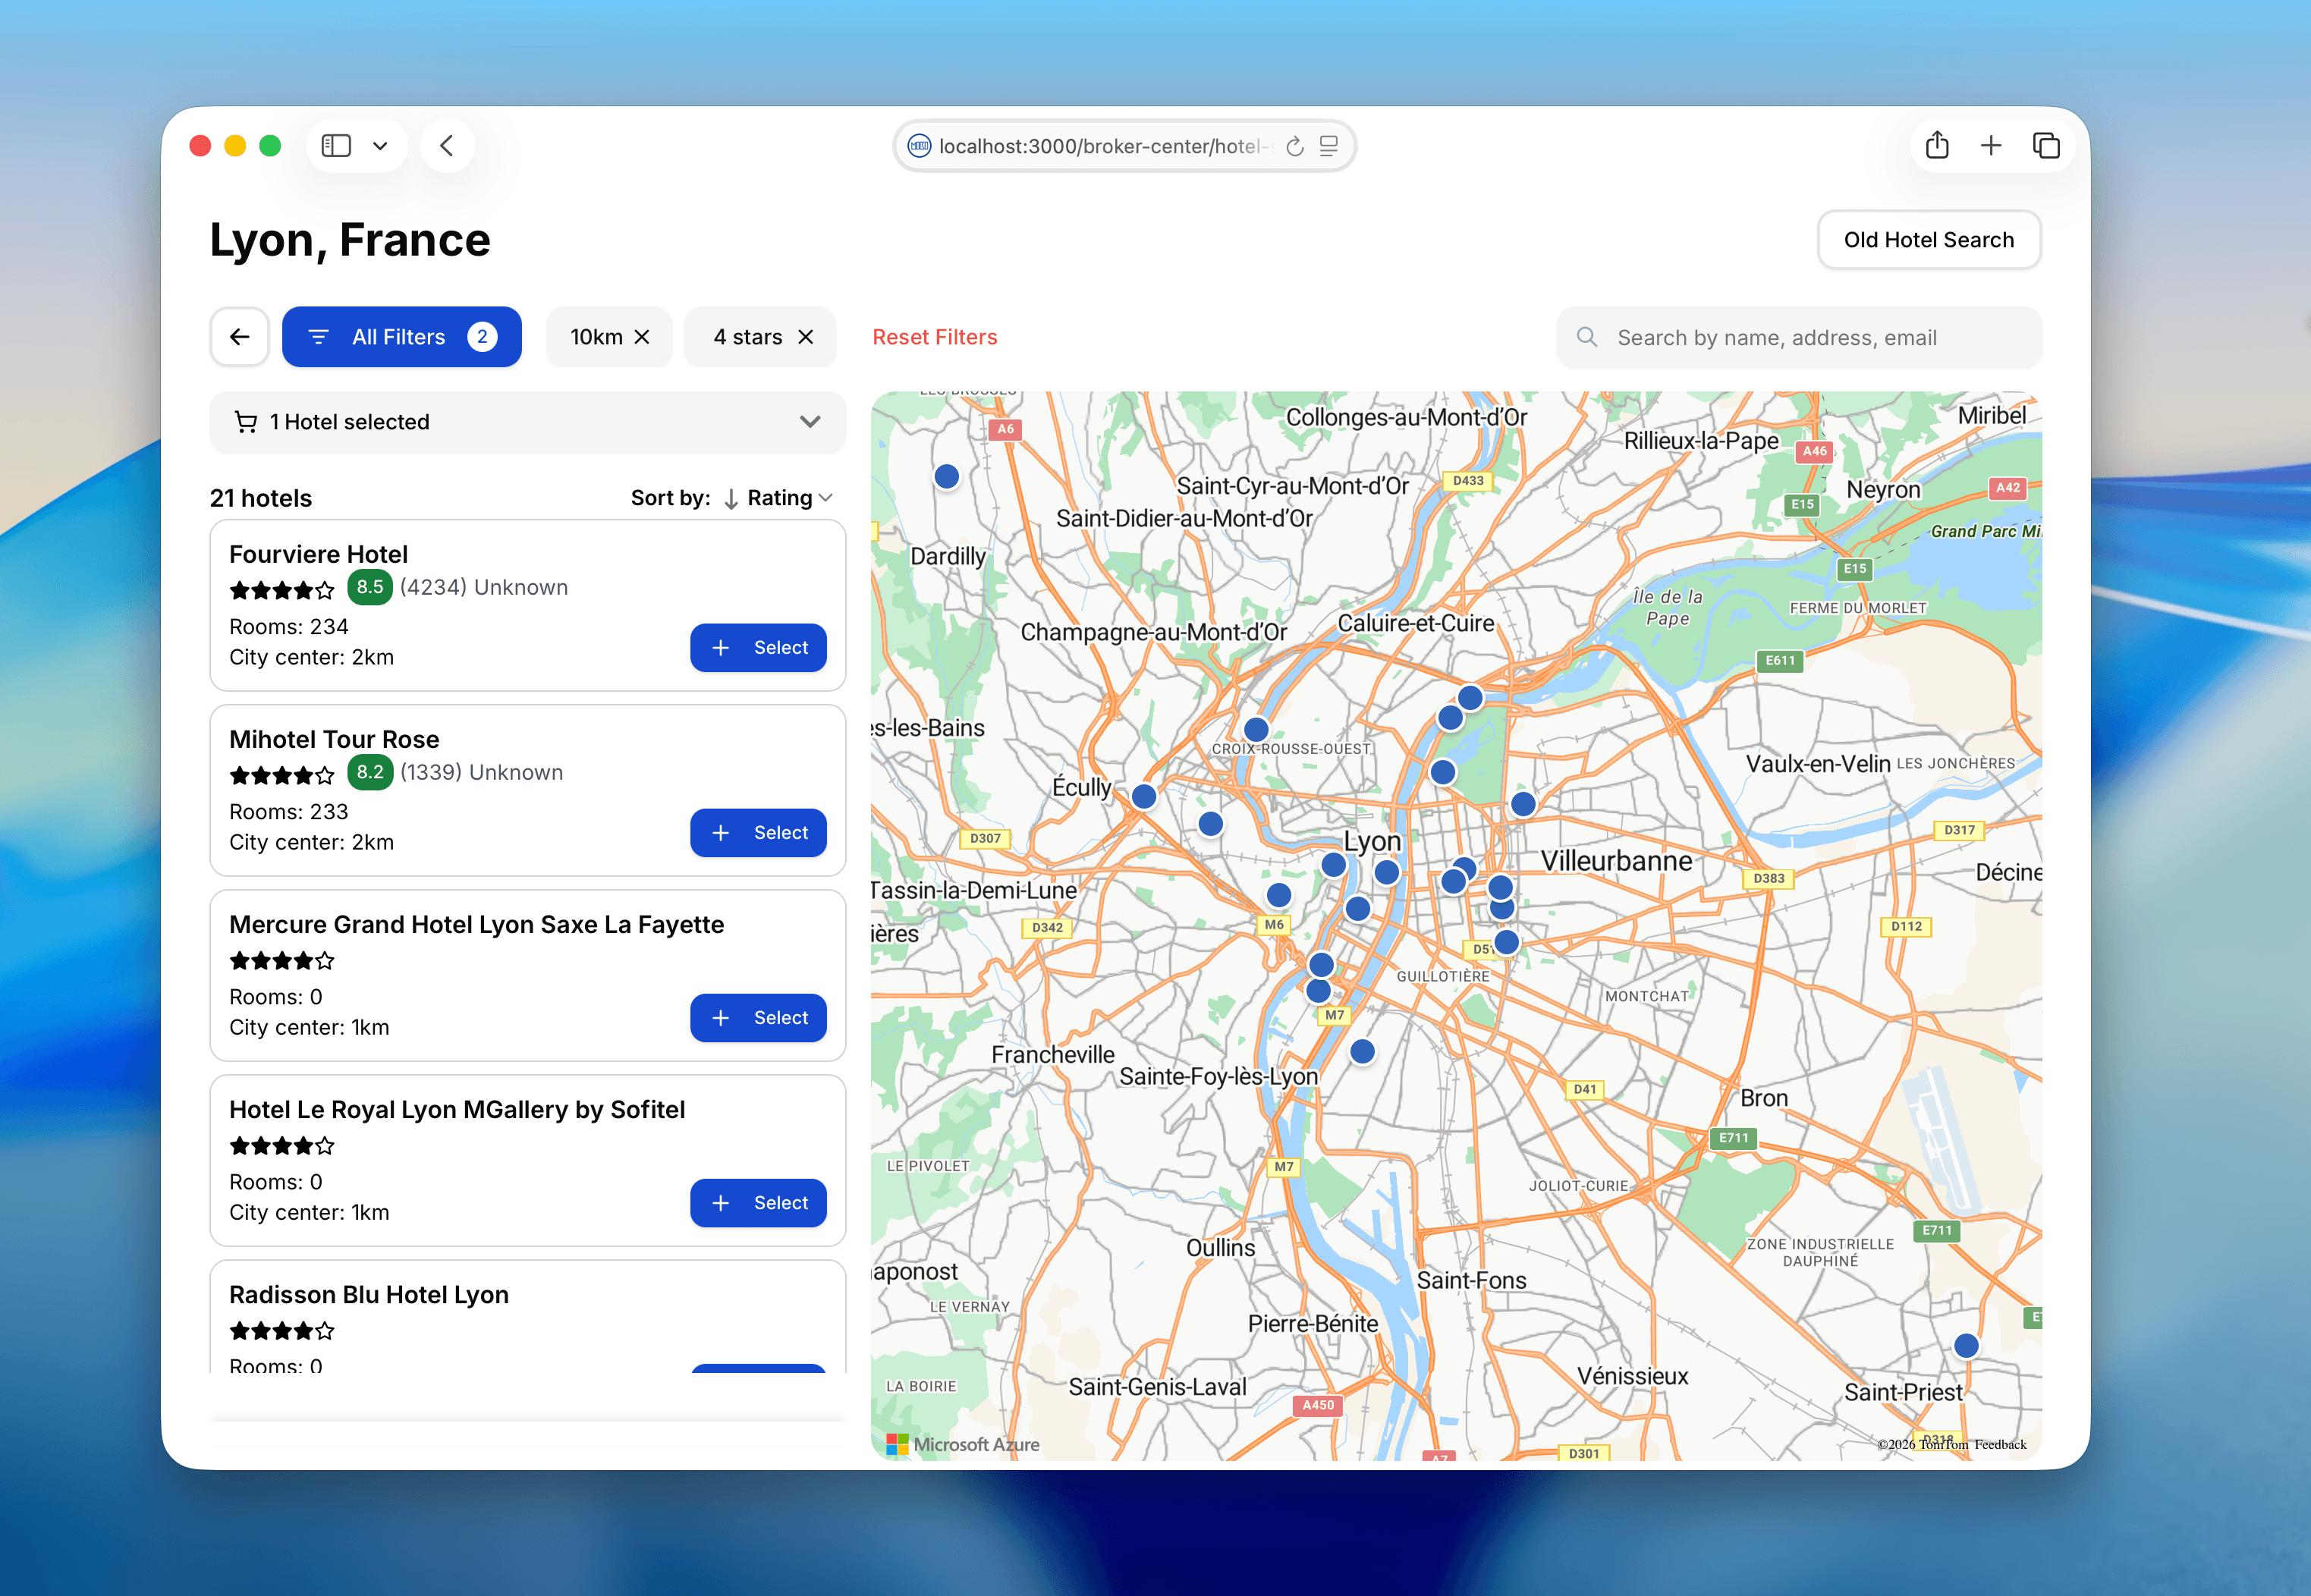The height and width of the screenshot is (1596, 2311).
Task: Toggle the browser sidebar icon
Action: (336, 146)
